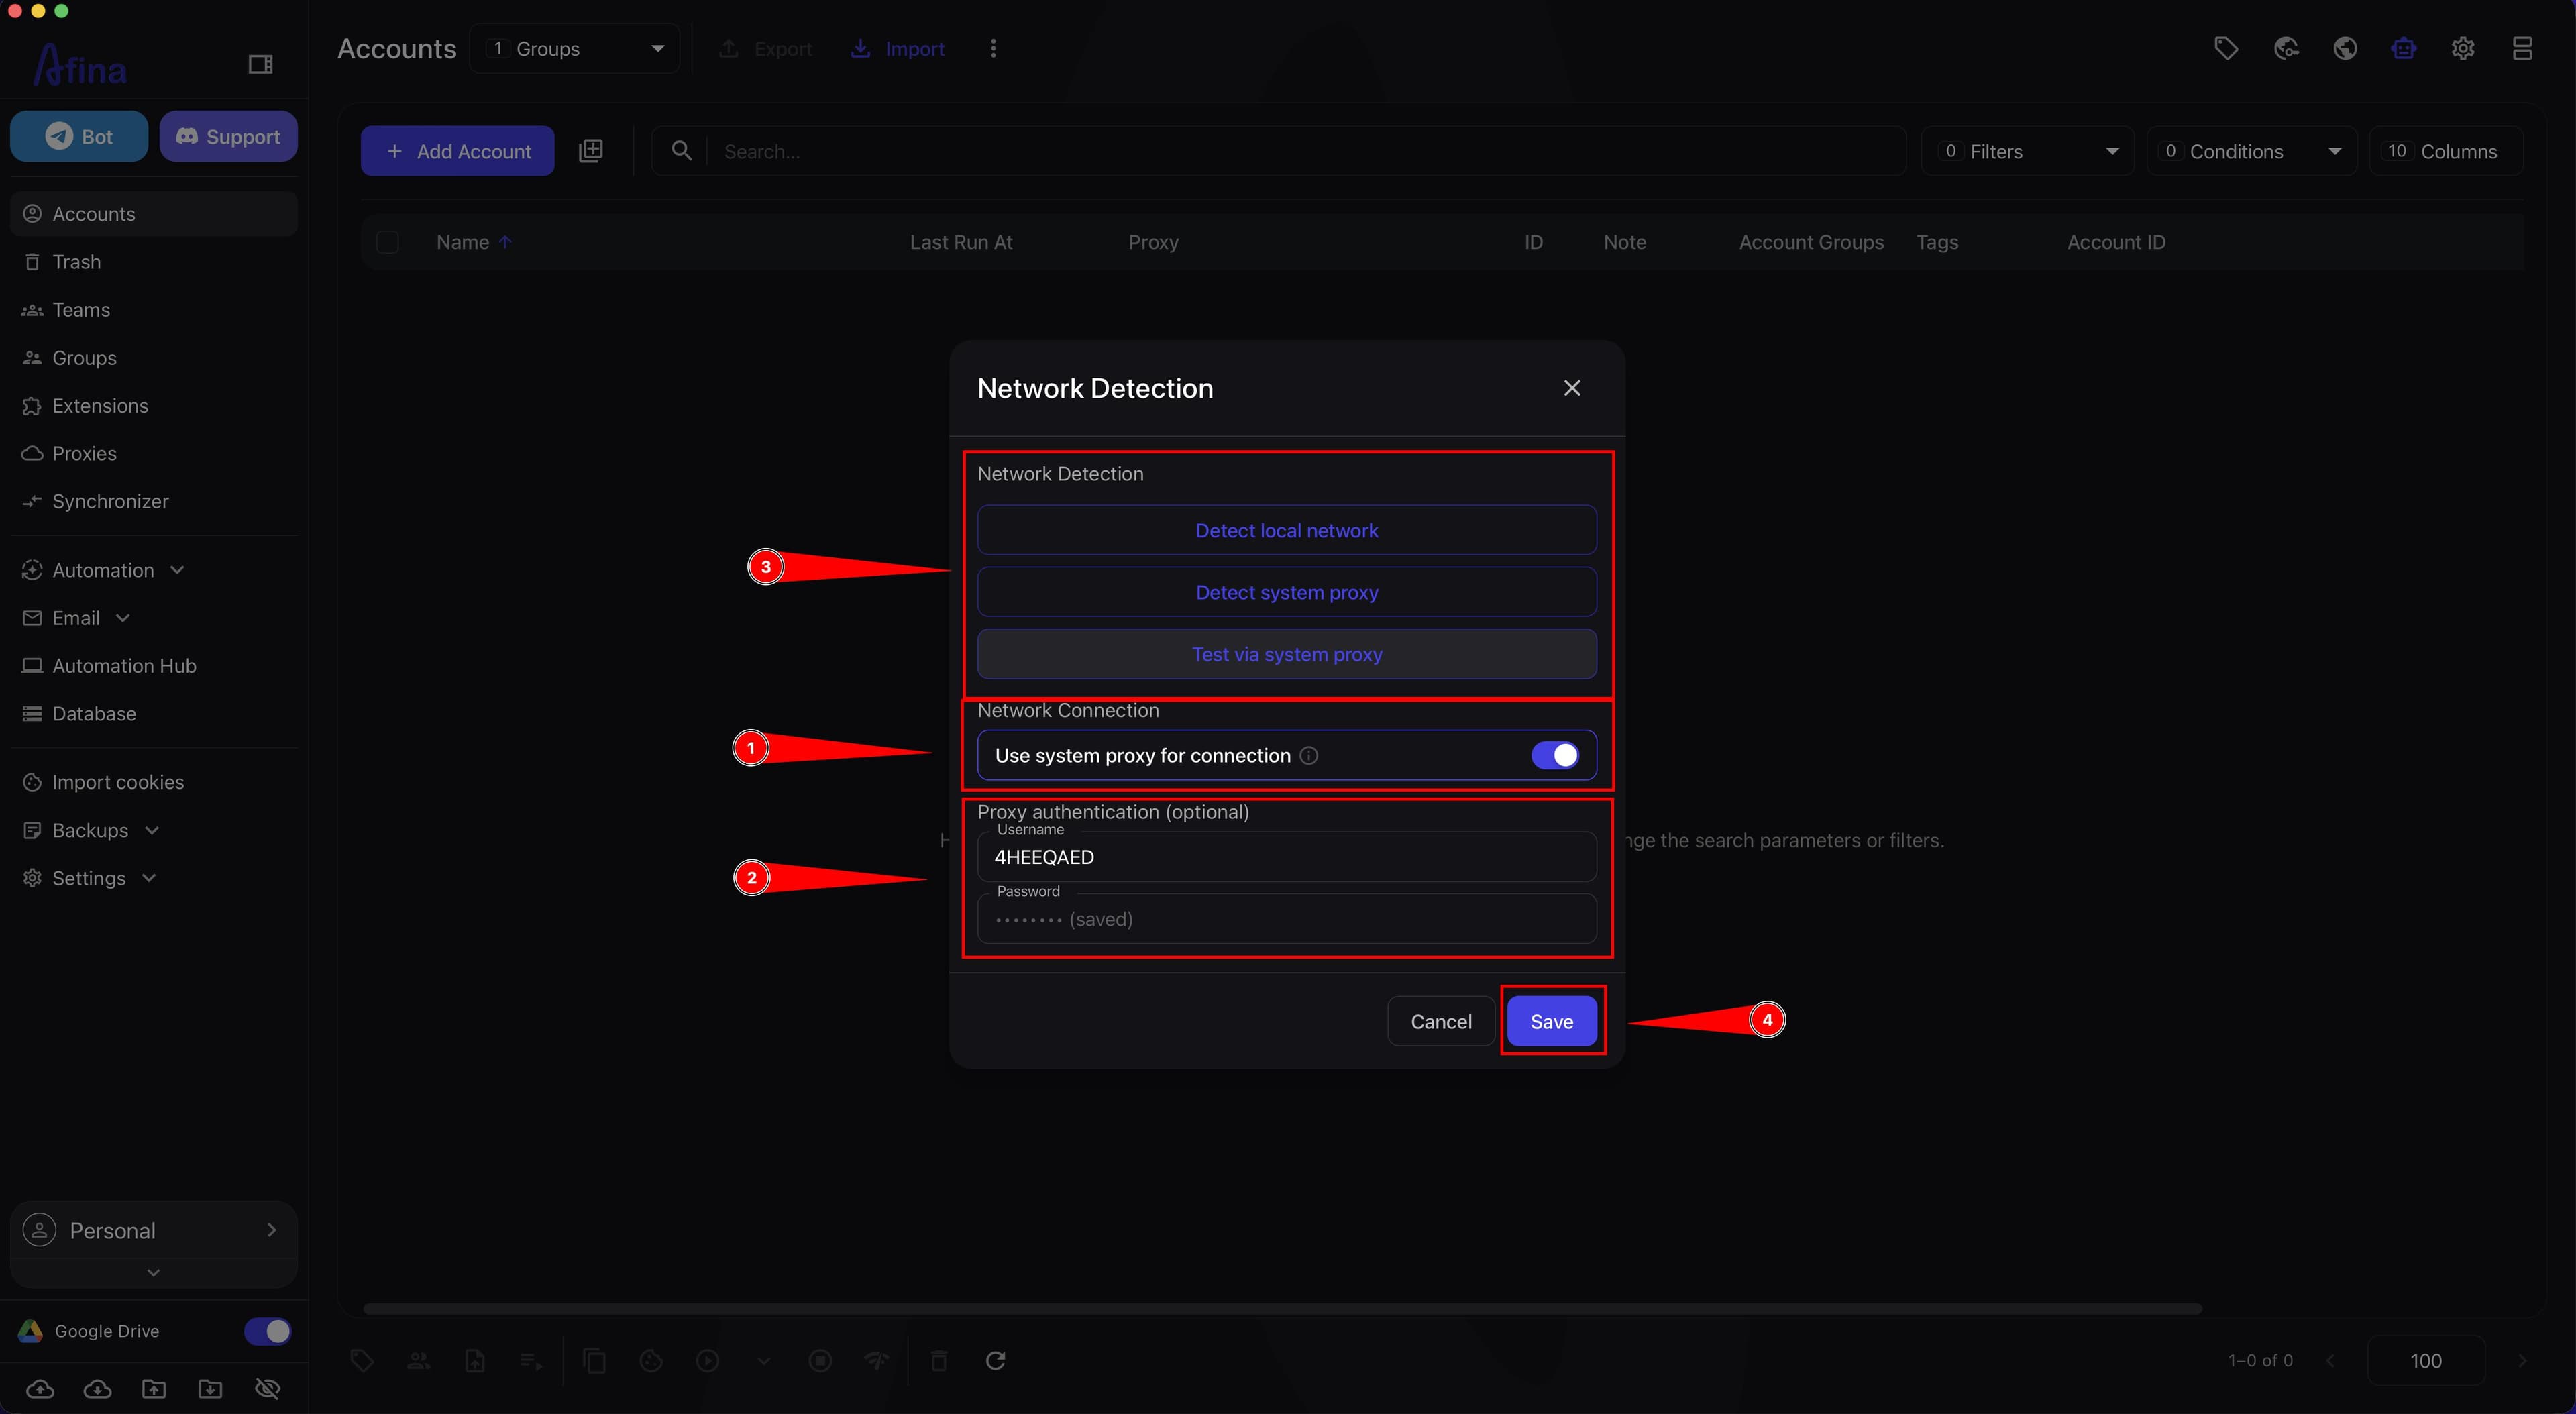Click the copy icon in bottom toolbar
This screenshot has height=1414, width=2576.
[x=595, y=1360]
